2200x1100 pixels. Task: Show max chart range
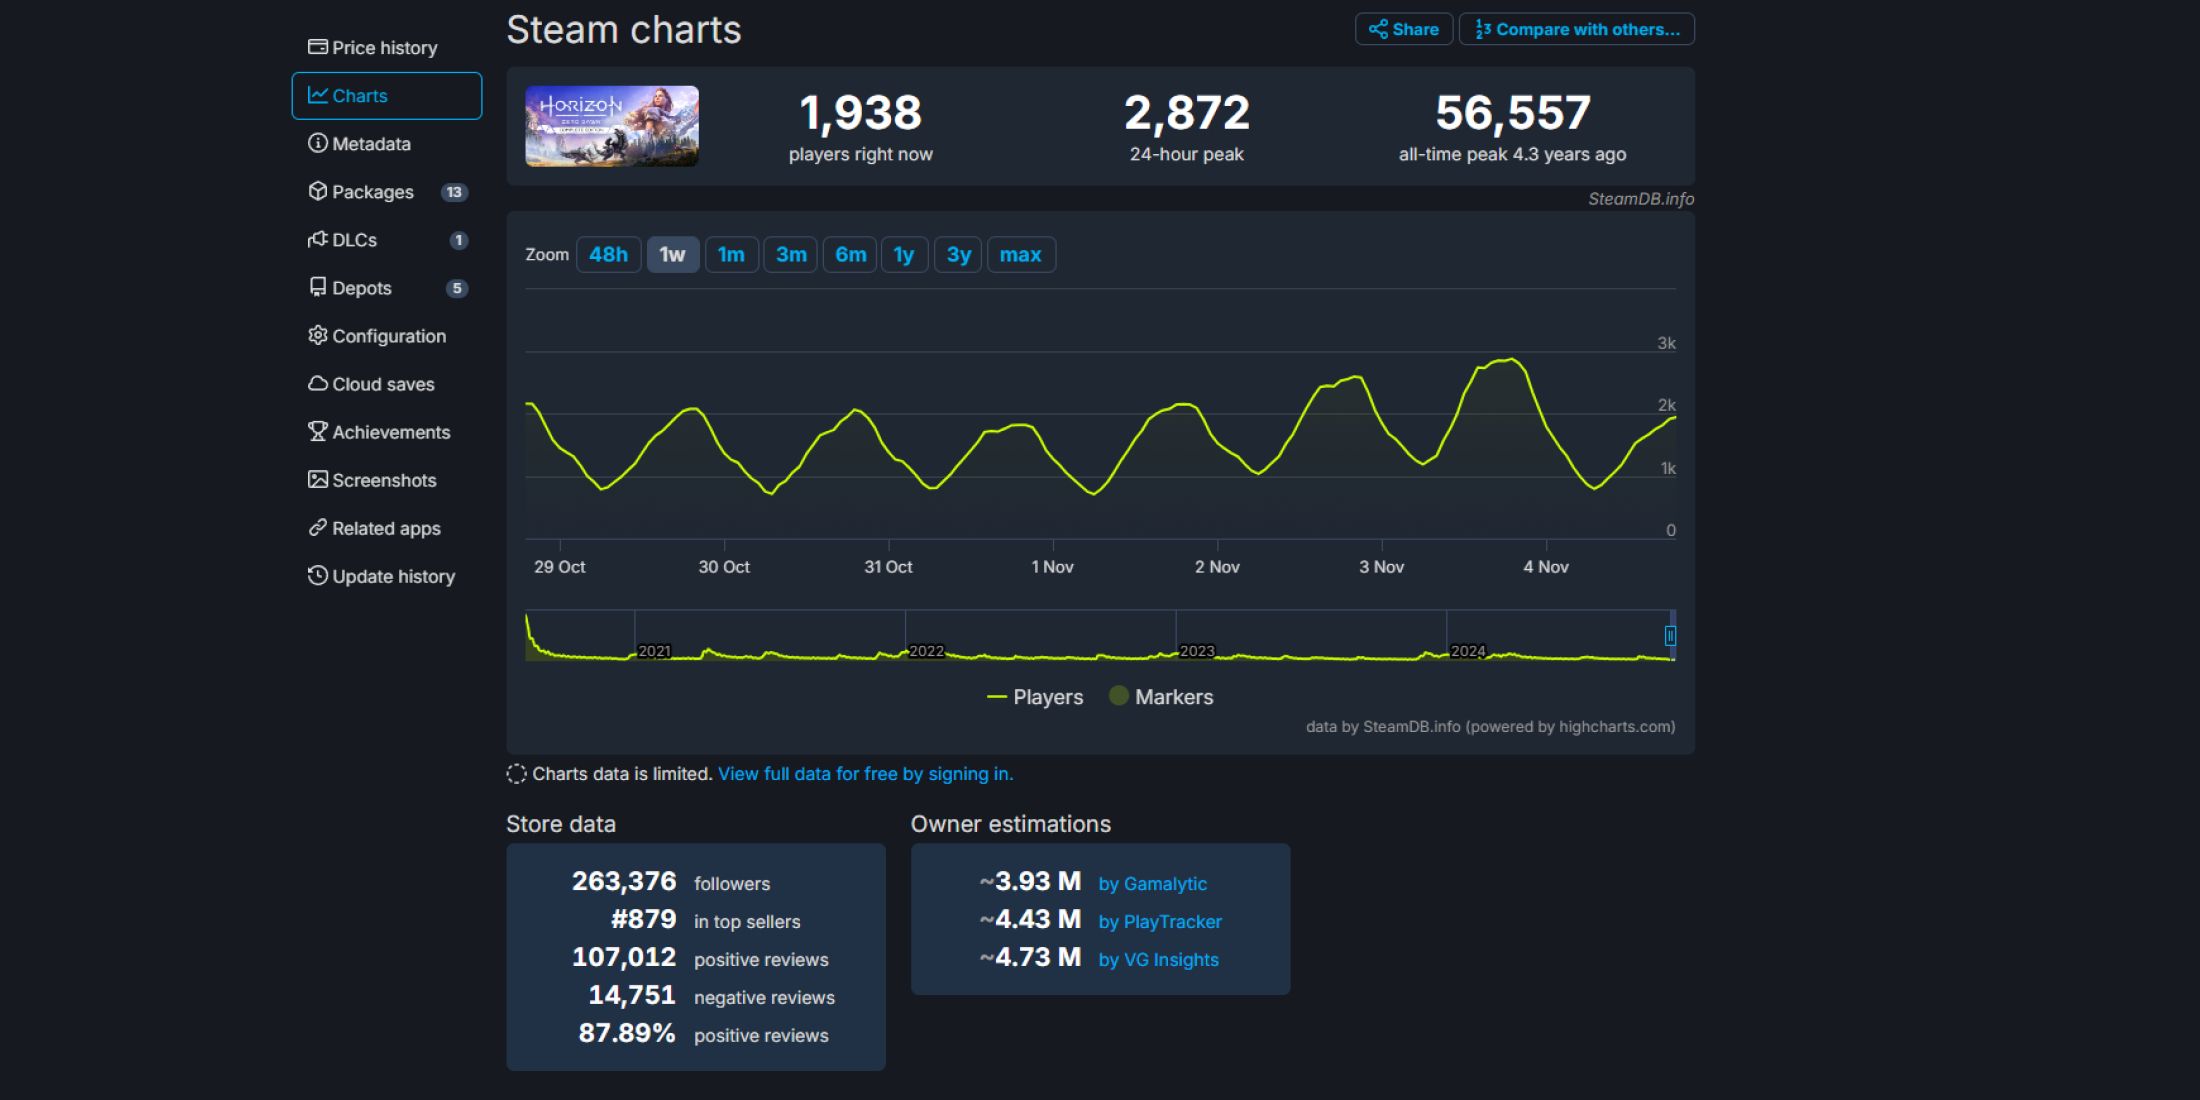tap(1020, 254)
